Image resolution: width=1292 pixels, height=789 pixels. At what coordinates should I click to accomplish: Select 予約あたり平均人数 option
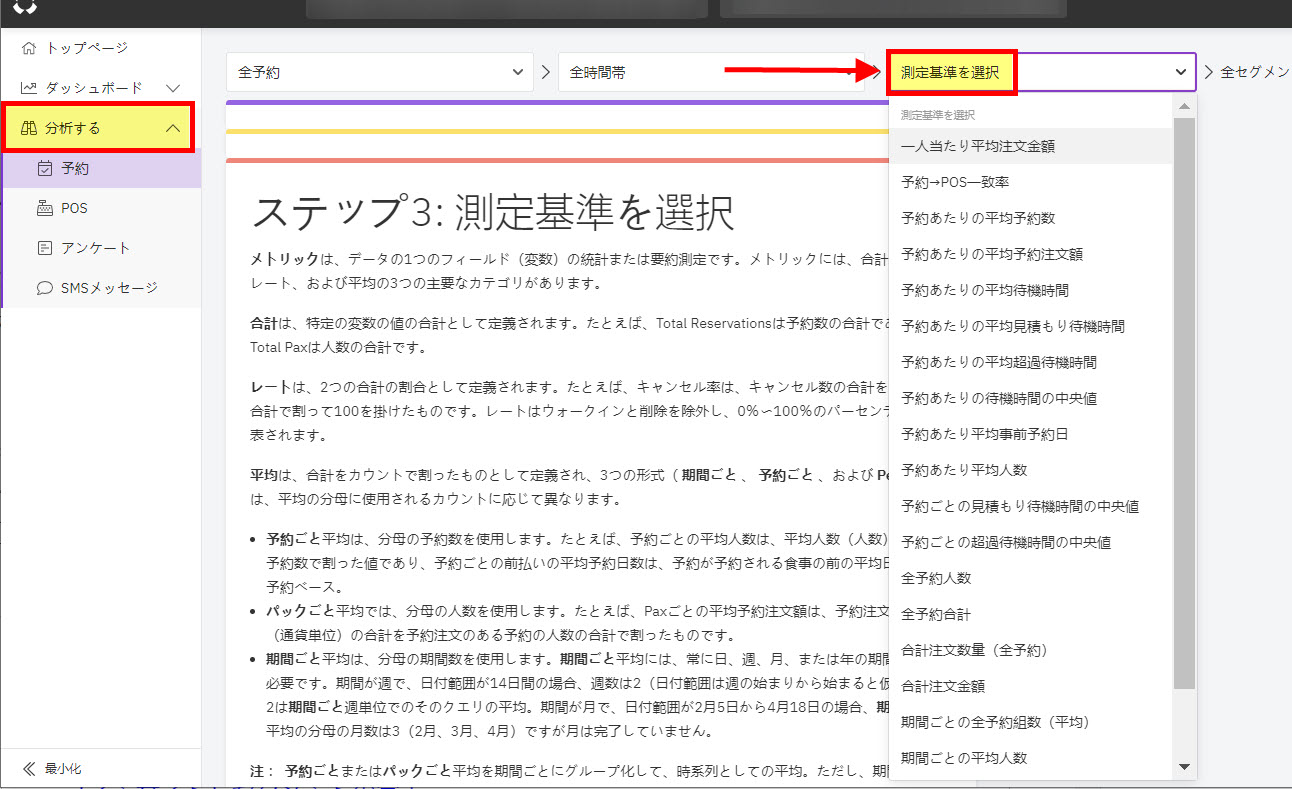click(1030, 470)
